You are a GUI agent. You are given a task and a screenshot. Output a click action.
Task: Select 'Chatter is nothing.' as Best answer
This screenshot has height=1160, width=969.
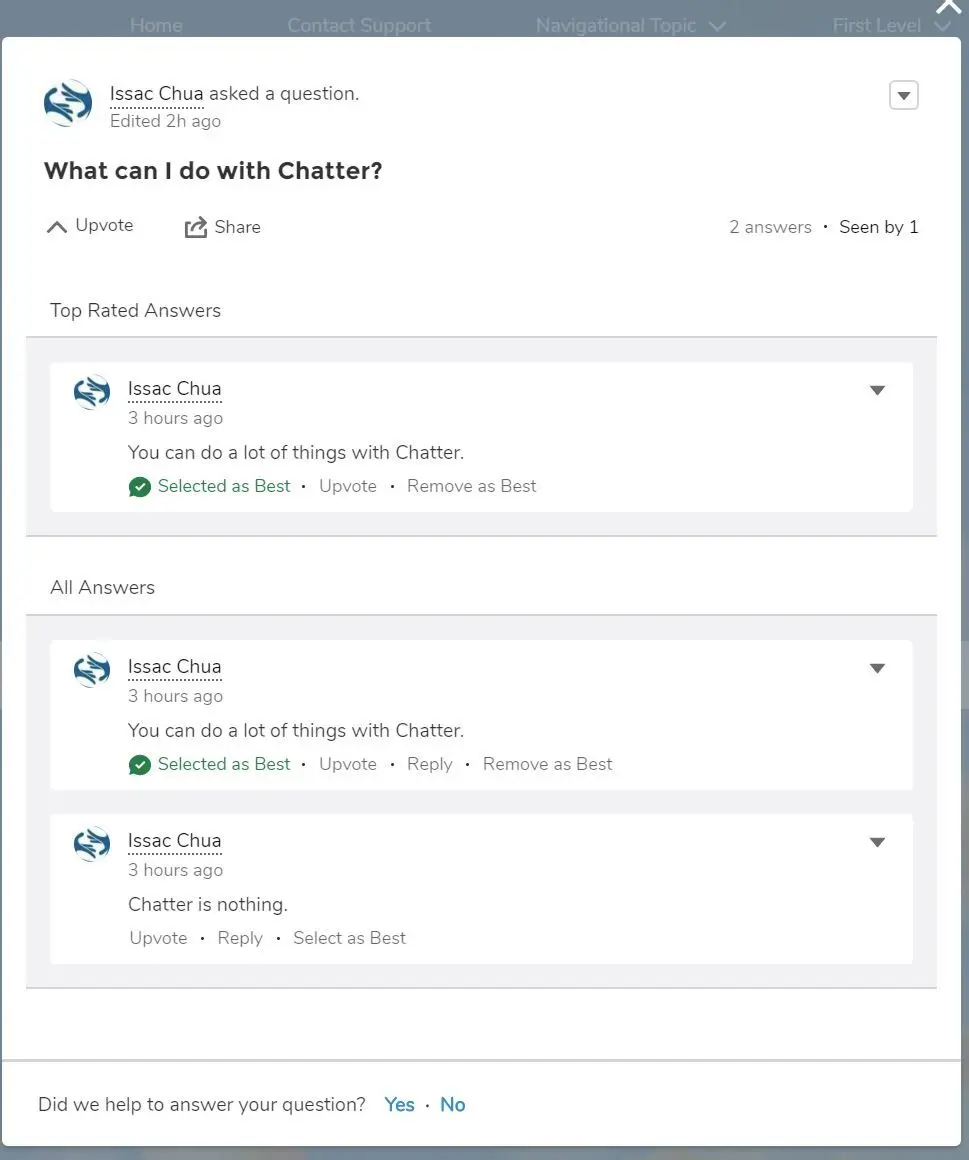coord(349,938)
